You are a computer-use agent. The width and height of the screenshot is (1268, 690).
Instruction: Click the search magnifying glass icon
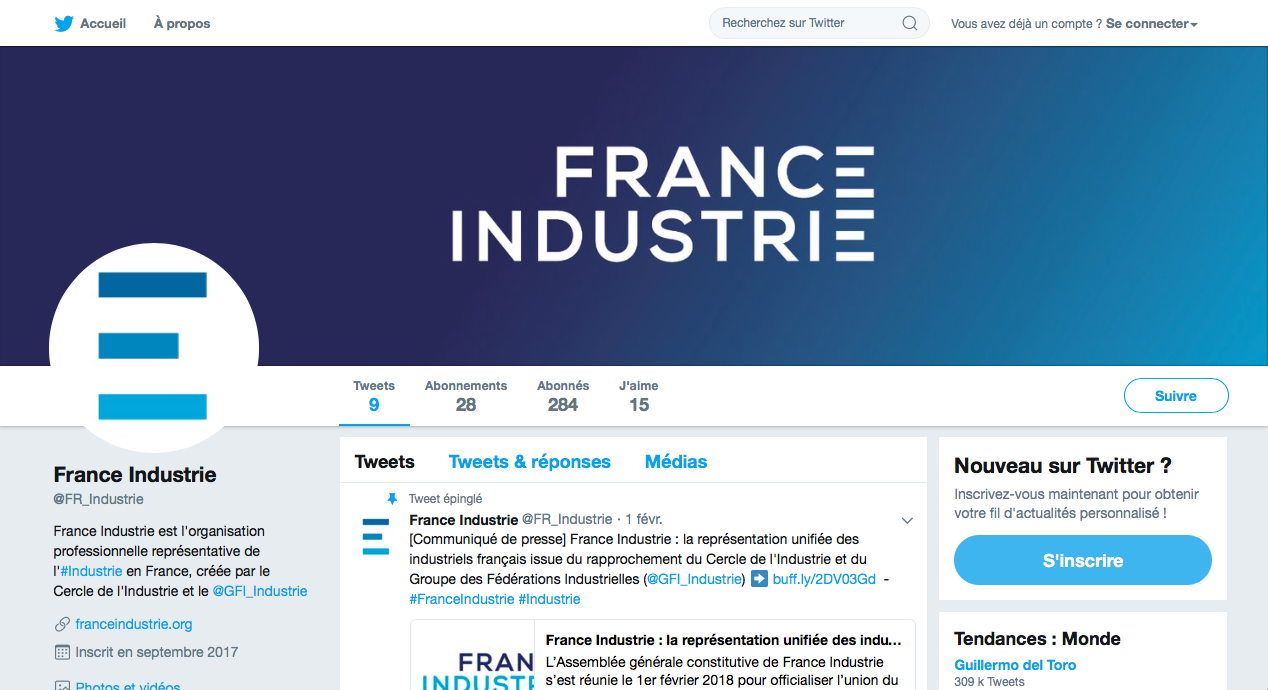pyautogui.click(x=909, y=23)
